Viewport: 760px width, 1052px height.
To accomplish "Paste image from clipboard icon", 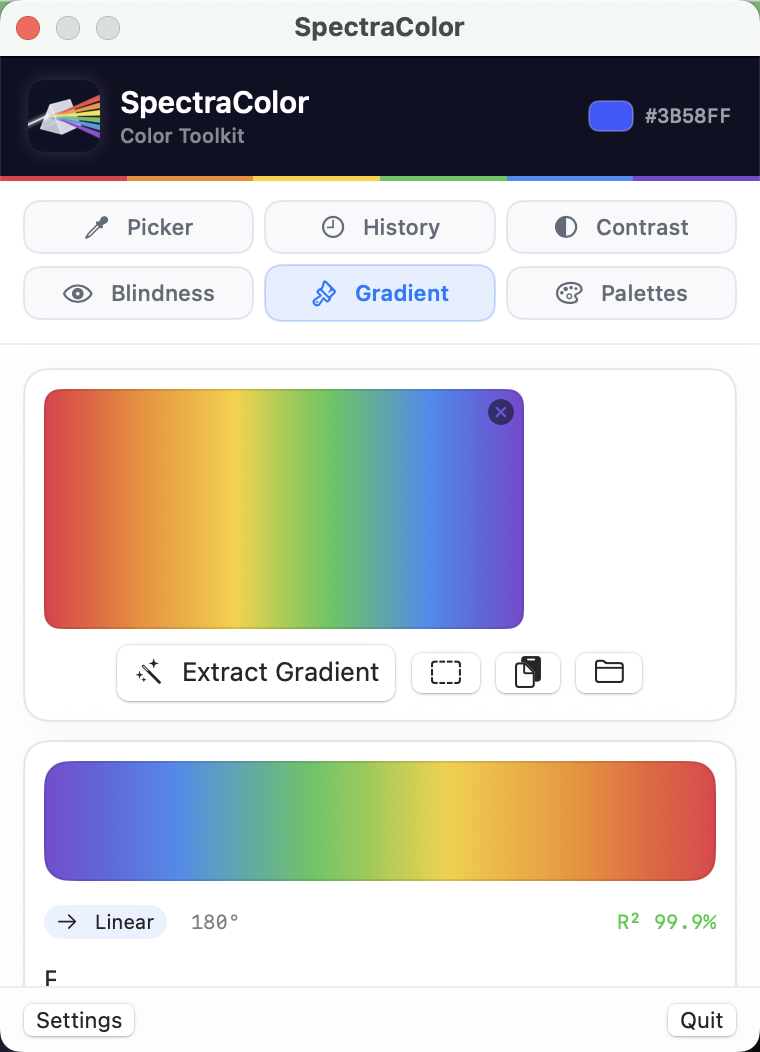I will pos(528,673).
